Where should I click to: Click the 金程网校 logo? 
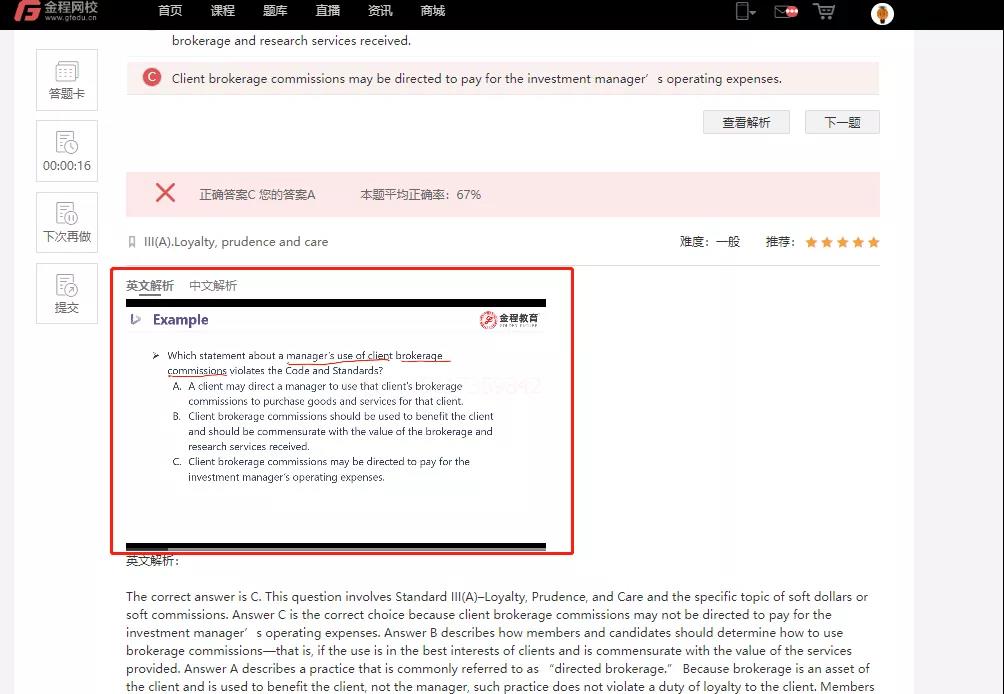(57, 11)
